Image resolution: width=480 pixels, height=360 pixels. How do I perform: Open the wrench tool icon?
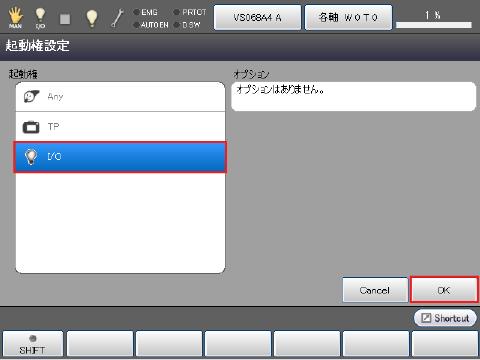click(x=117, y=18)
